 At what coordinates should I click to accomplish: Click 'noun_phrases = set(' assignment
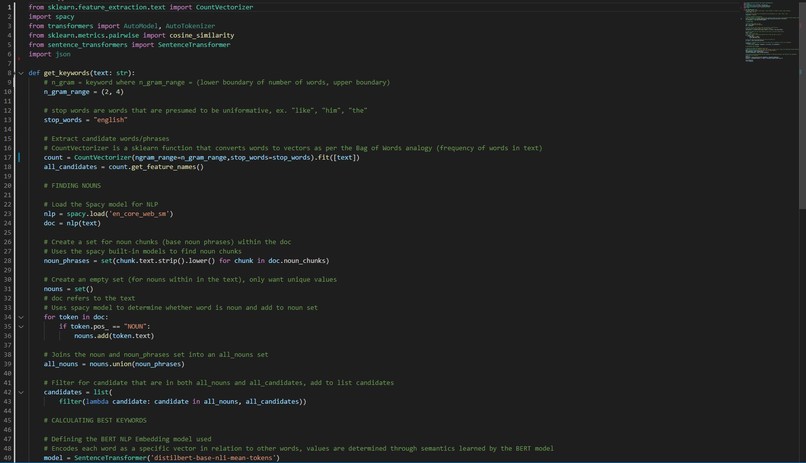pyautogui.click(x=78, y=261)
